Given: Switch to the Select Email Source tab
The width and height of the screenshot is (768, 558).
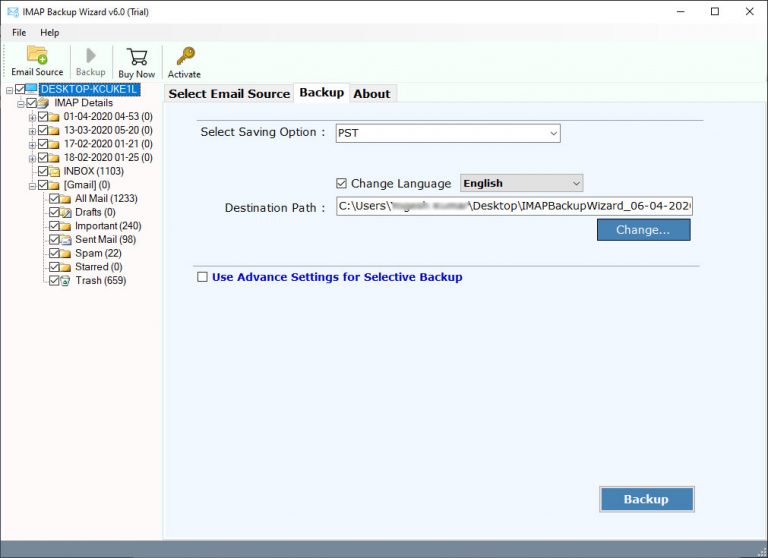Looking at the screenshot, I should 229,93.
